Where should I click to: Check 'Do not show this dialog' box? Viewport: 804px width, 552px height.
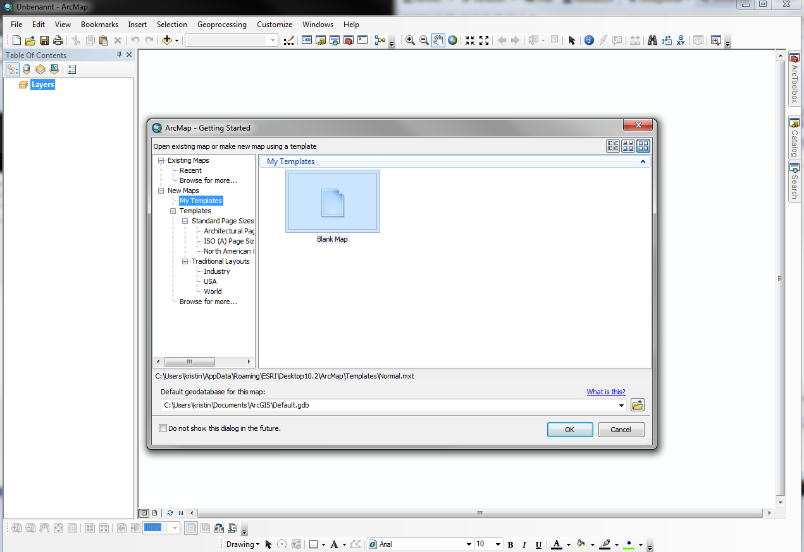click(163, 428)
